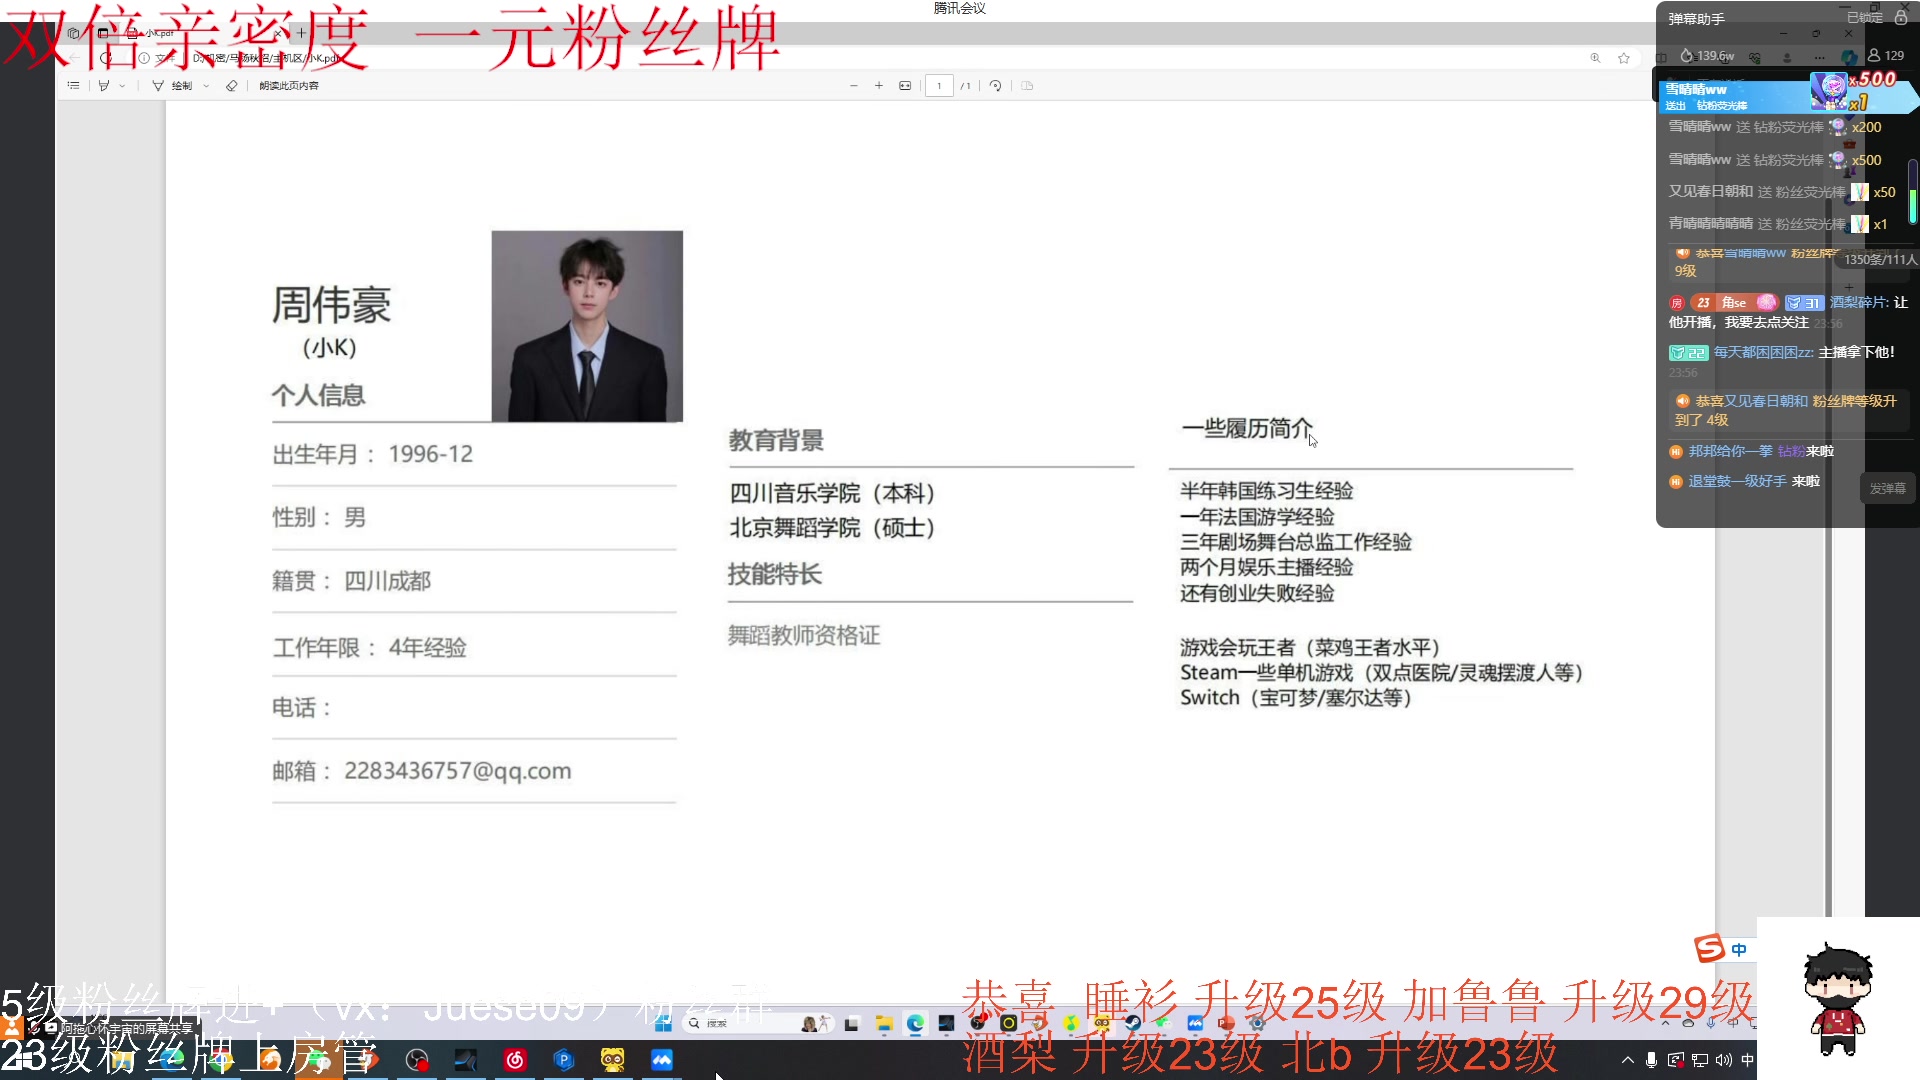Viewport: 1920px width, 1080px height.
Task: Click 朗读此页内容 to read the page aloud
Action: point(287,85)
